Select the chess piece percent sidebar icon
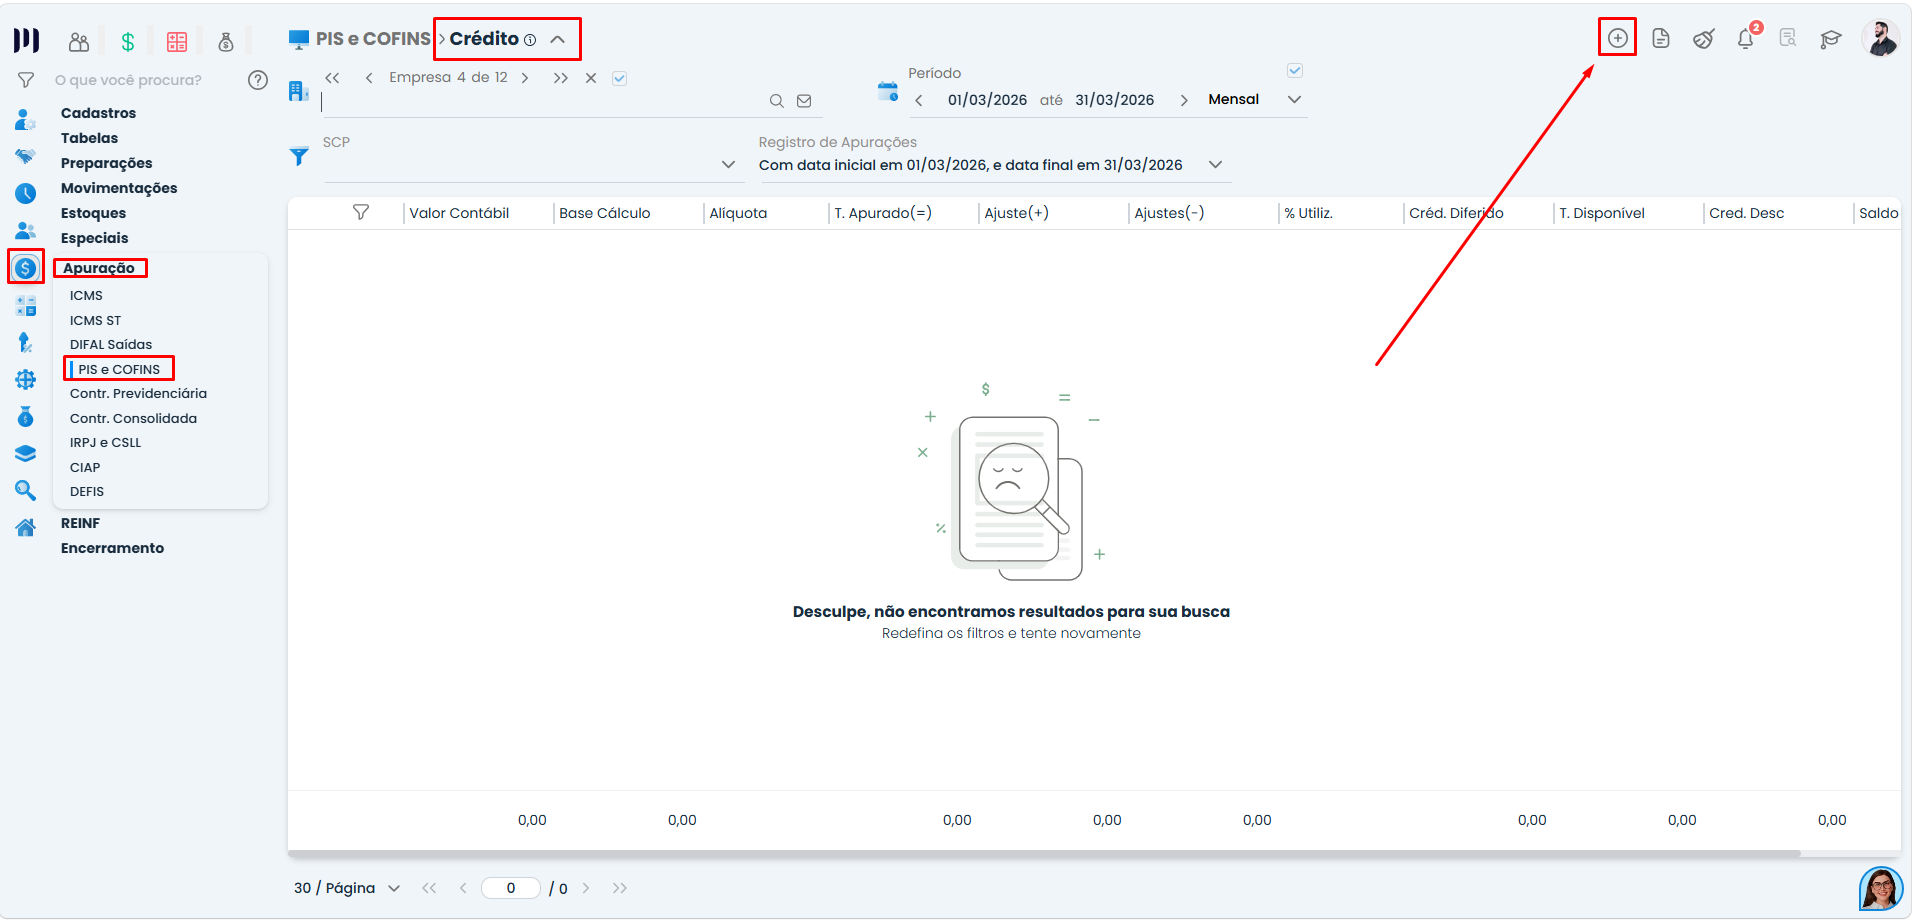 26,342
